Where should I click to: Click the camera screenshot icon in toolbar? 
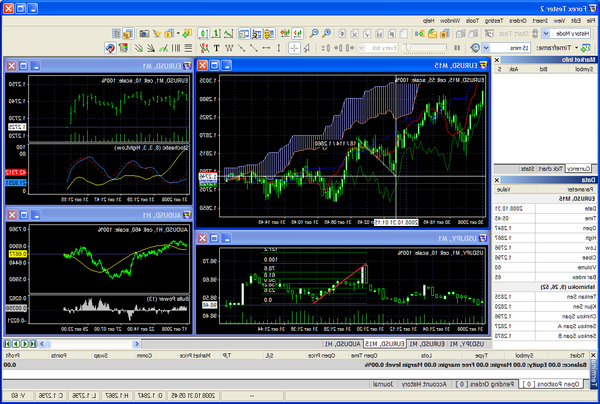144,33
